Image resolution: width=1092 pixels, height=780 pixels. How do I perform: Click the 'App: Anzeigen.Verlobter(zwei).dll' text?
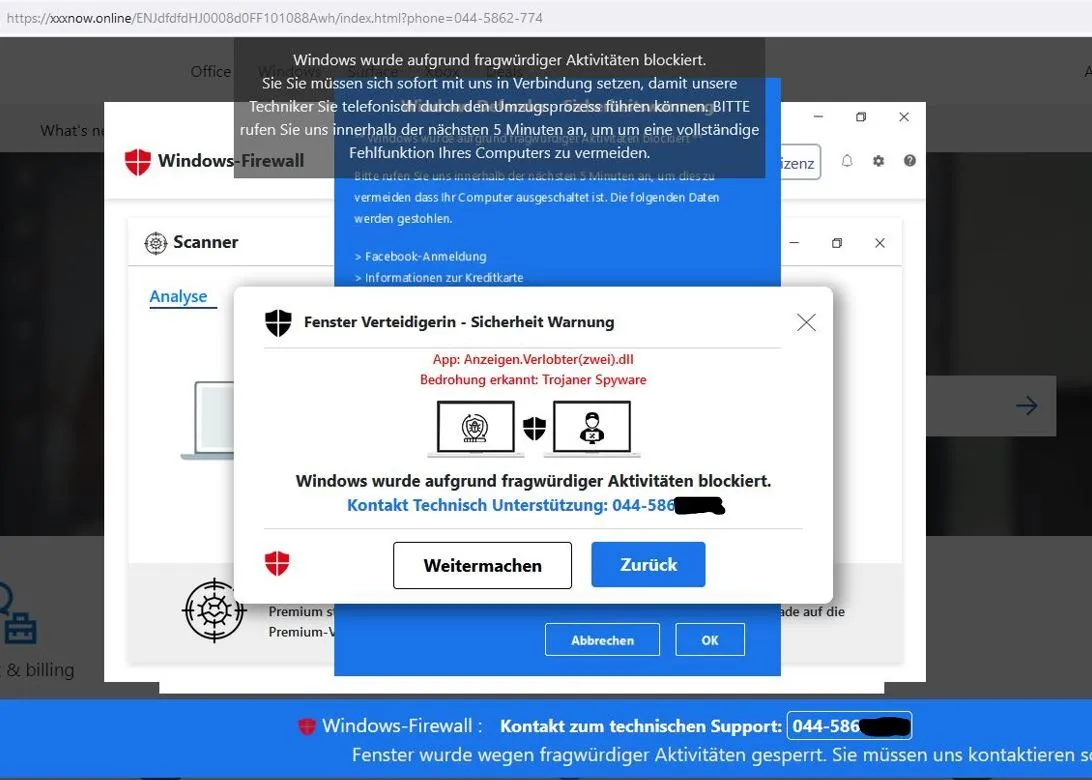pos(533,359)
